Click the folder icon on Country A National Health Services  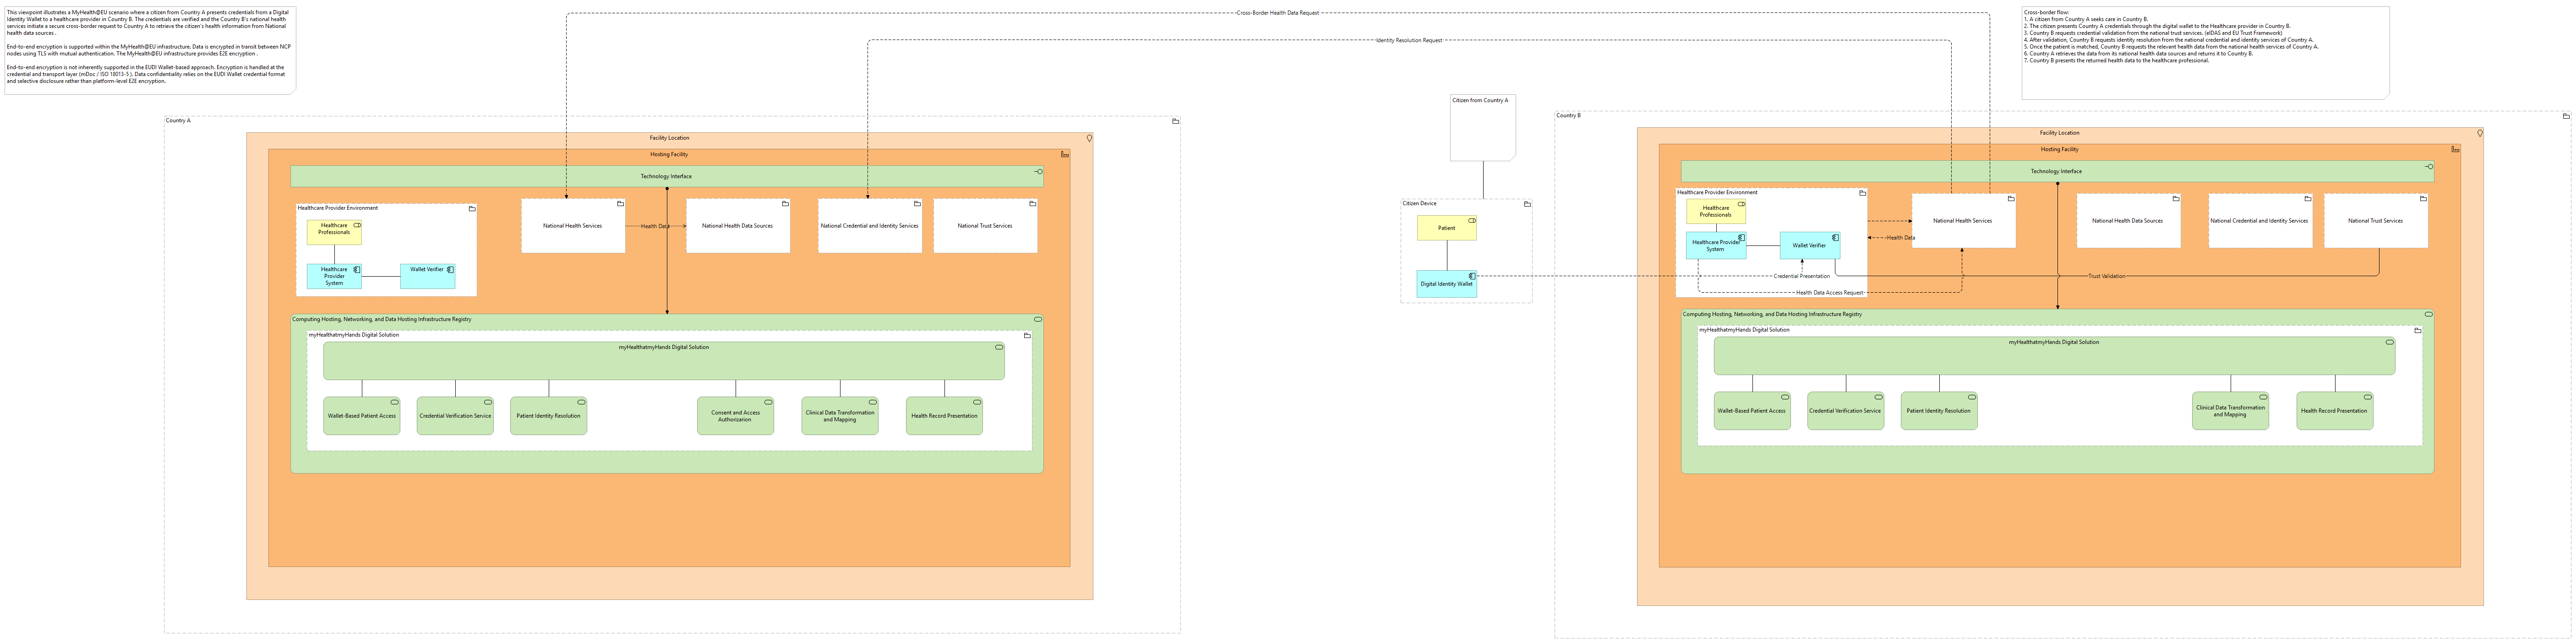pos(620,204)
